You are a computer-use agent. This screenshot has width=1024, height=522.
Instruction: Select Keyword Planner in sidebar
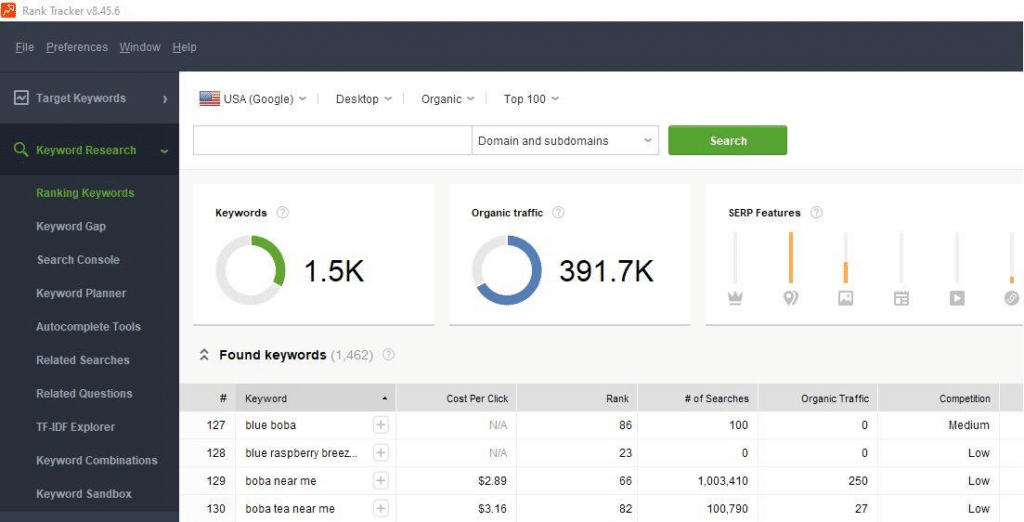[81, 293]
